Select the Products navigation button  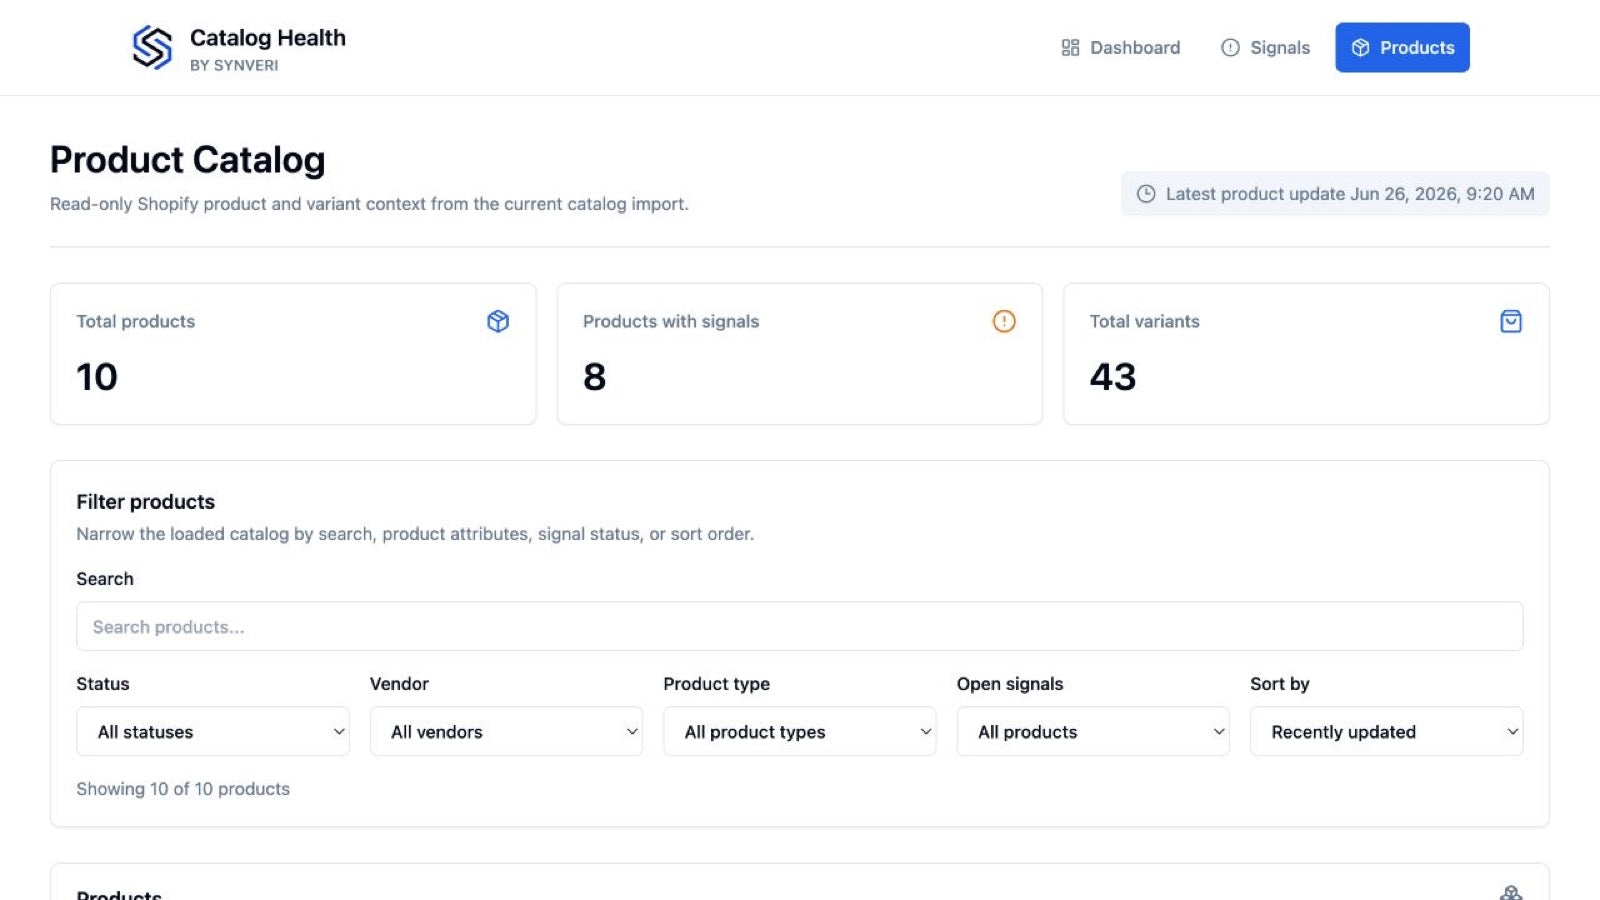[1402, 48]
